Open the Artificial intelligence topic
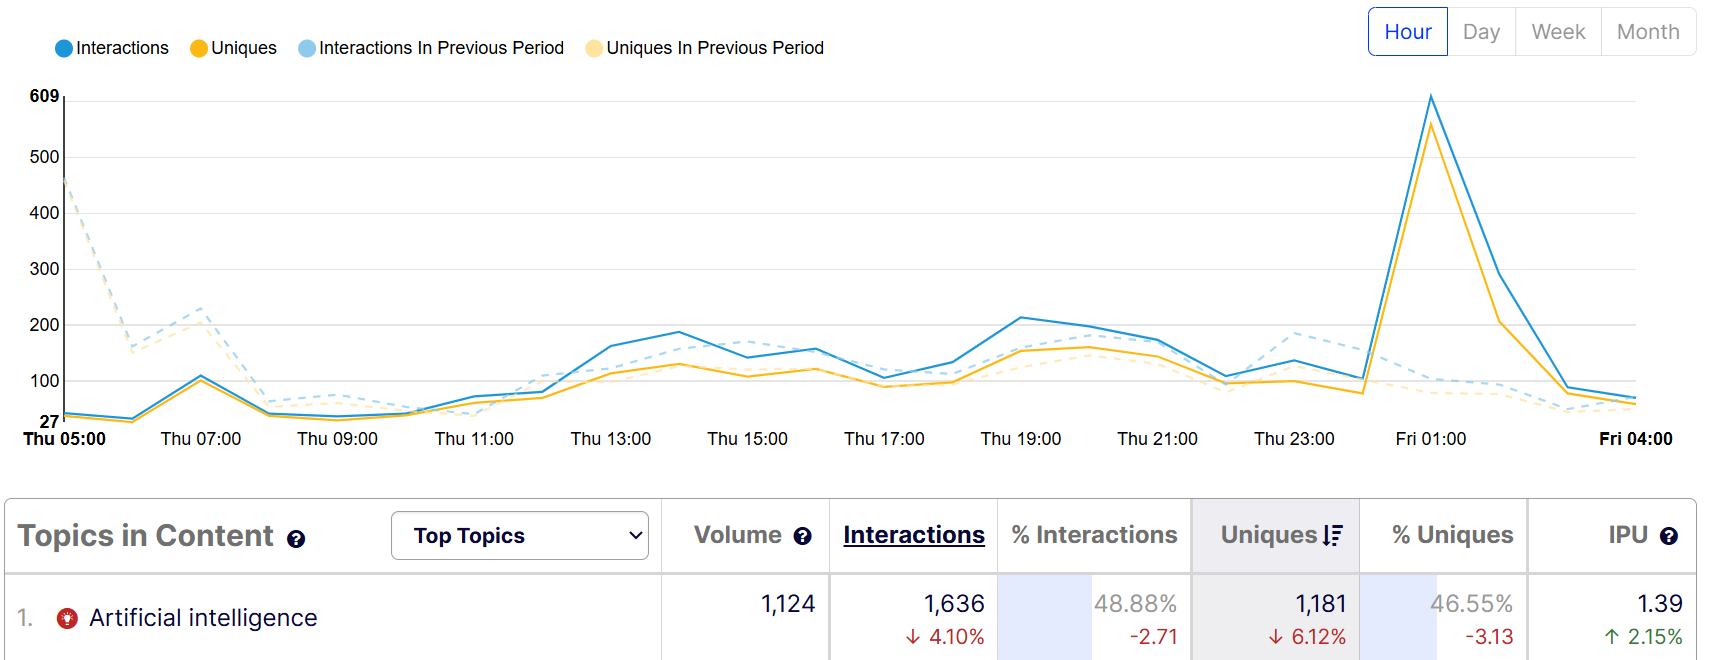This screenshot has height=660, width=1710. click(x=203, y=618)
